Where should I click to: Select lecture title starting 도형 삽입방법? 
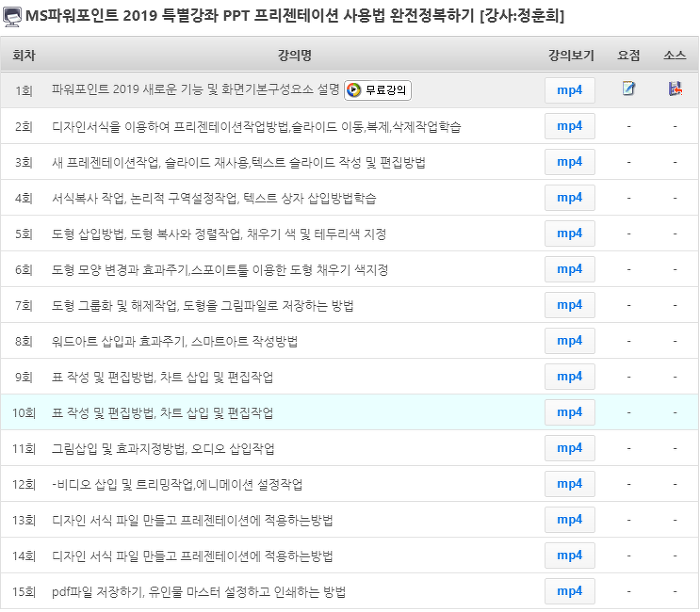pos(219,234)
